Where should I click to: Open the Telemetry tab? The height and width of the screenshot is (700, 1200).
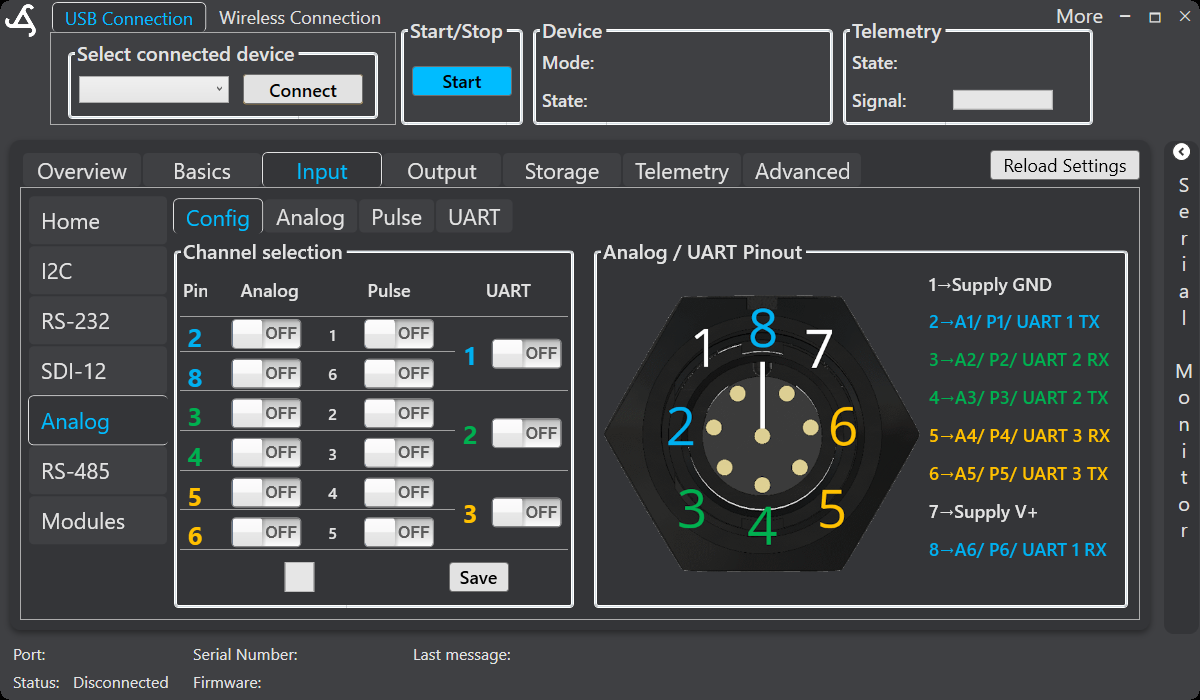click(x=682, y=171)
